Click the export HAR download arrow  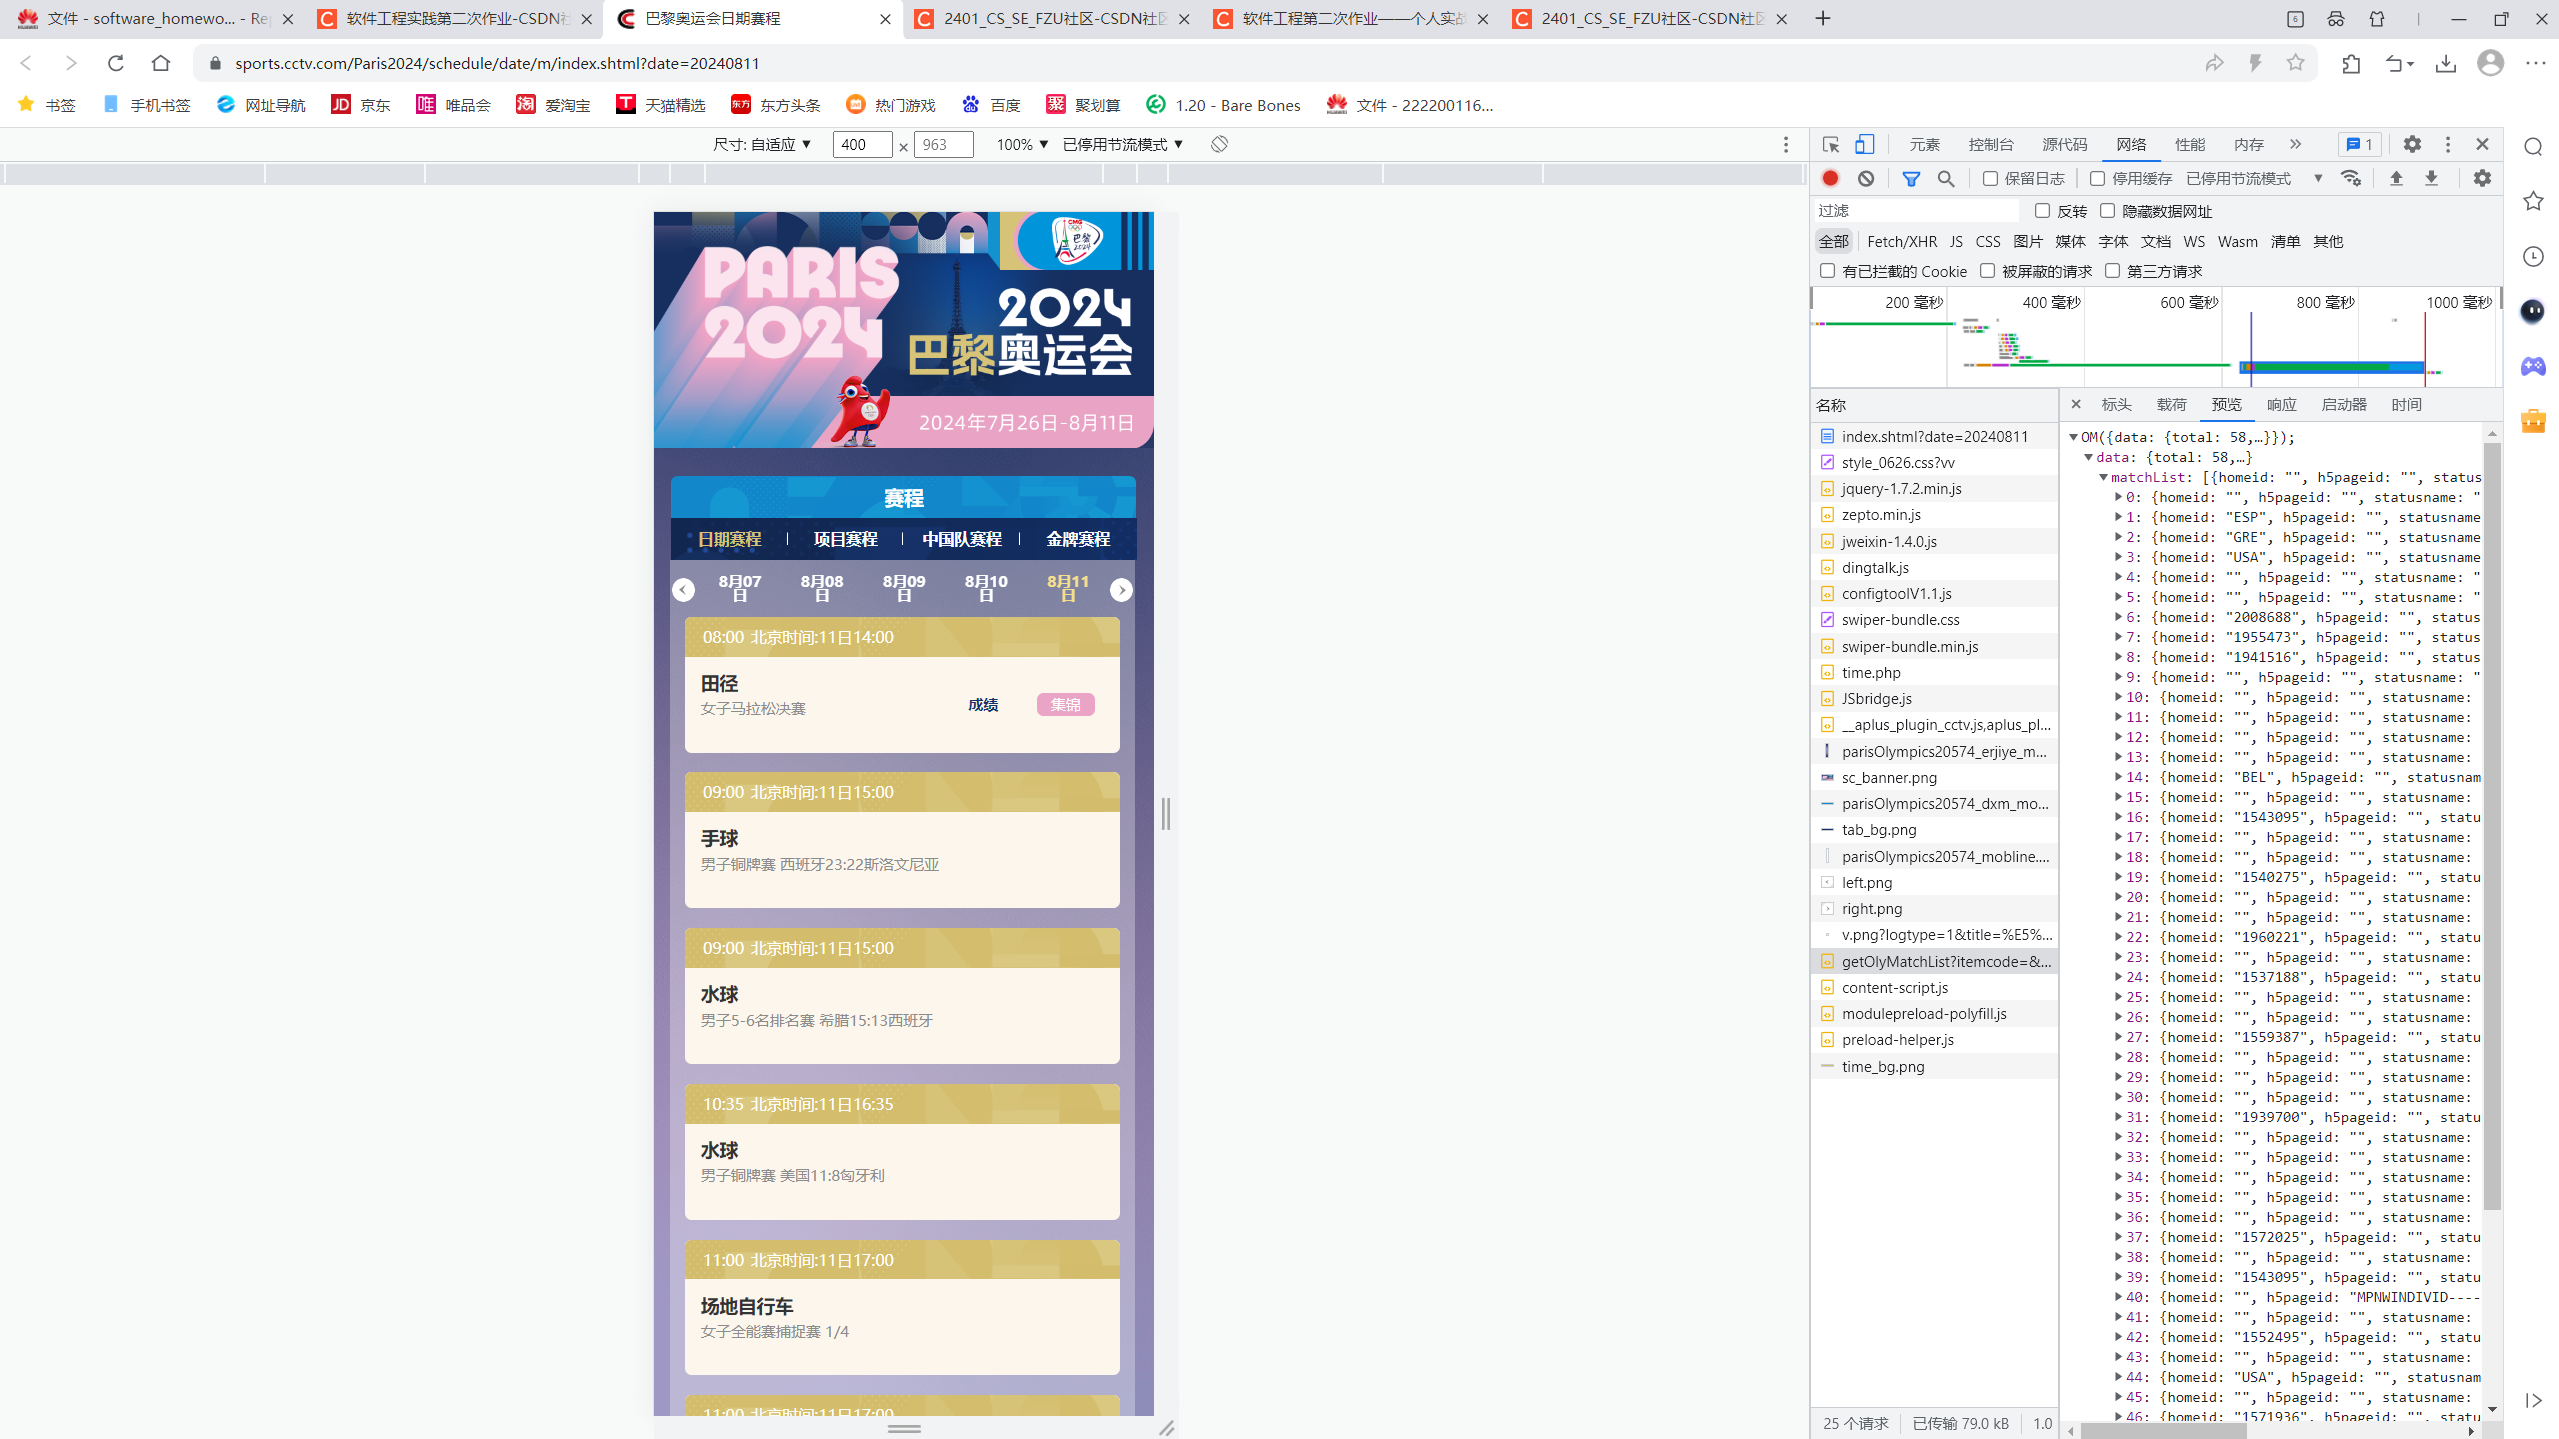pyautogui.click(x=2431, y=178)
